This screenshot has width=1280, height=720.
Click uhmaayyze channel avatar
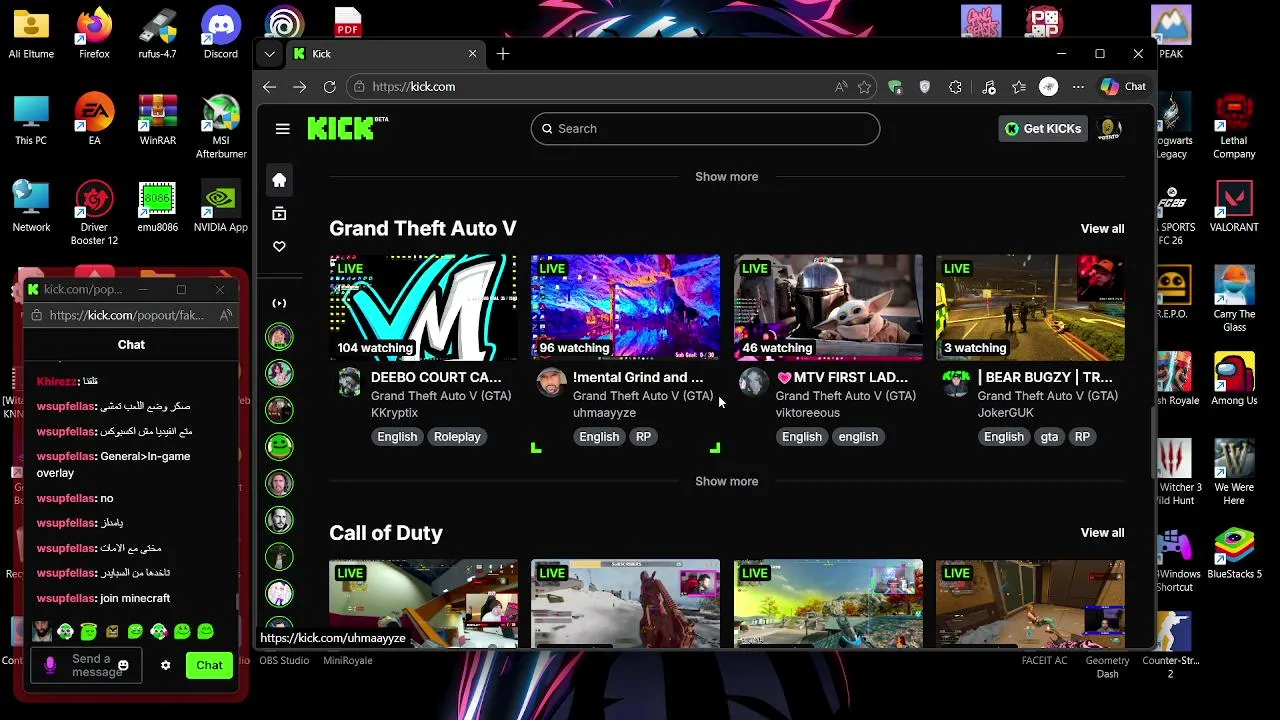point(550,382)
